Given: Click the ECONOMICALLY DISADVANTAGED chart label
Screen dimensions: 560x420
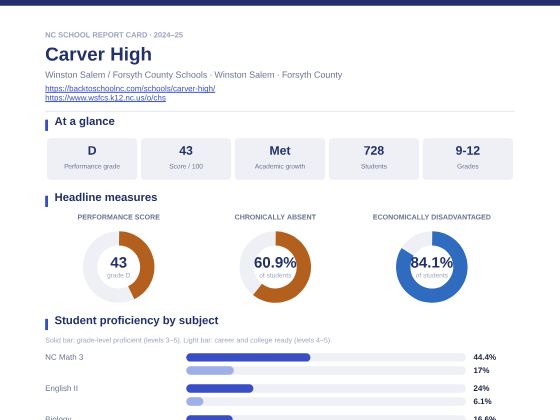Looking at the screenshot, I should pyautogui.click(x=431, y=217).
